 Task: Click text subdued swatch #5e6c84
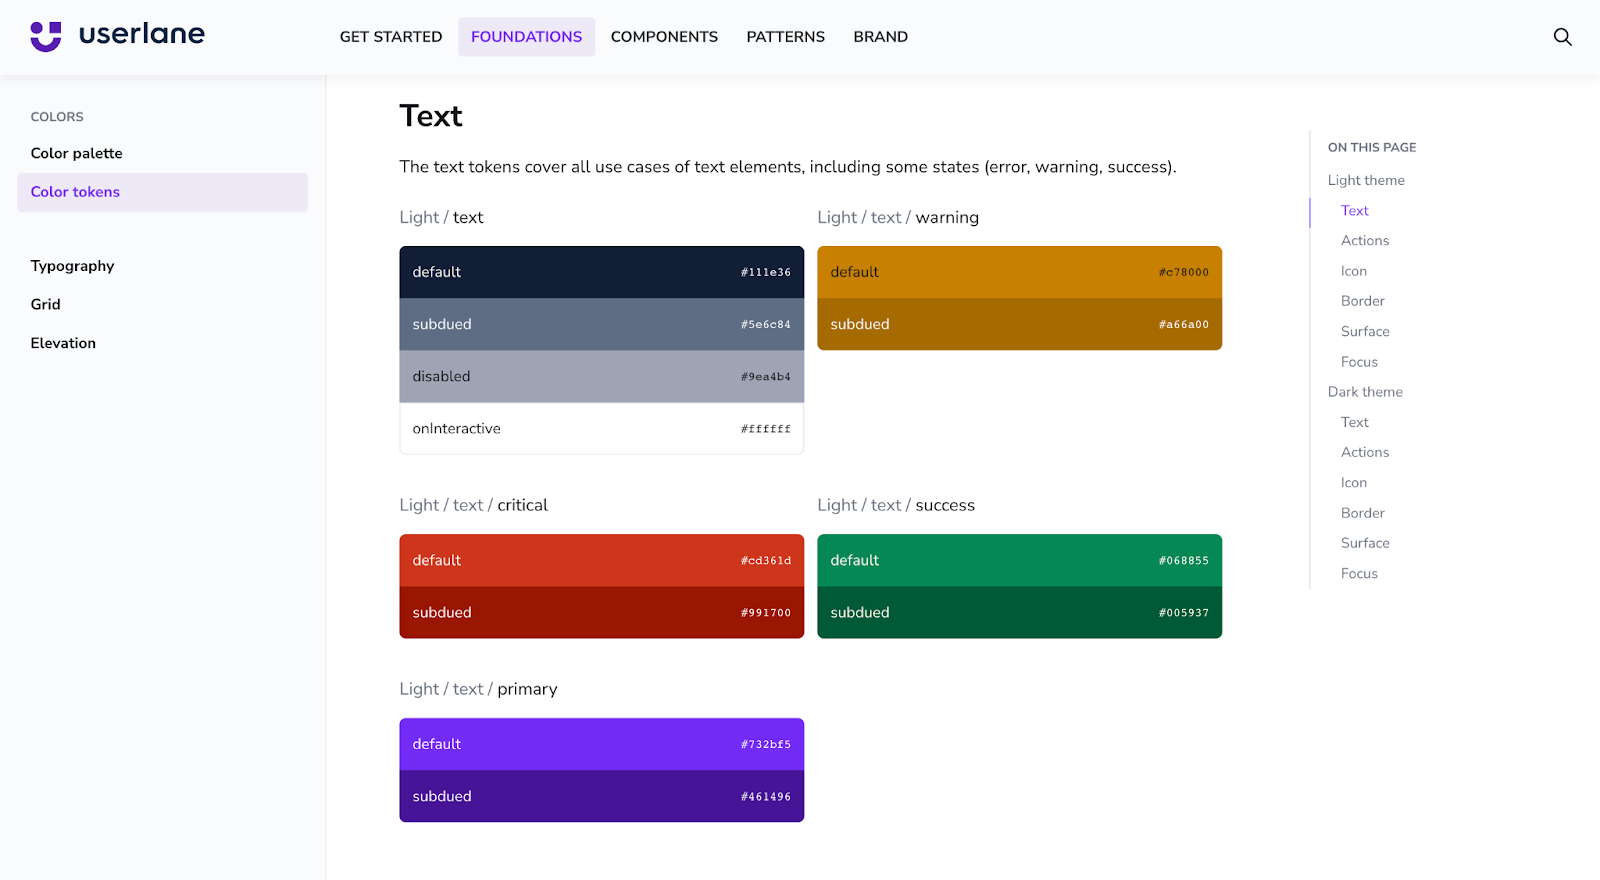(x=601, y=324)
